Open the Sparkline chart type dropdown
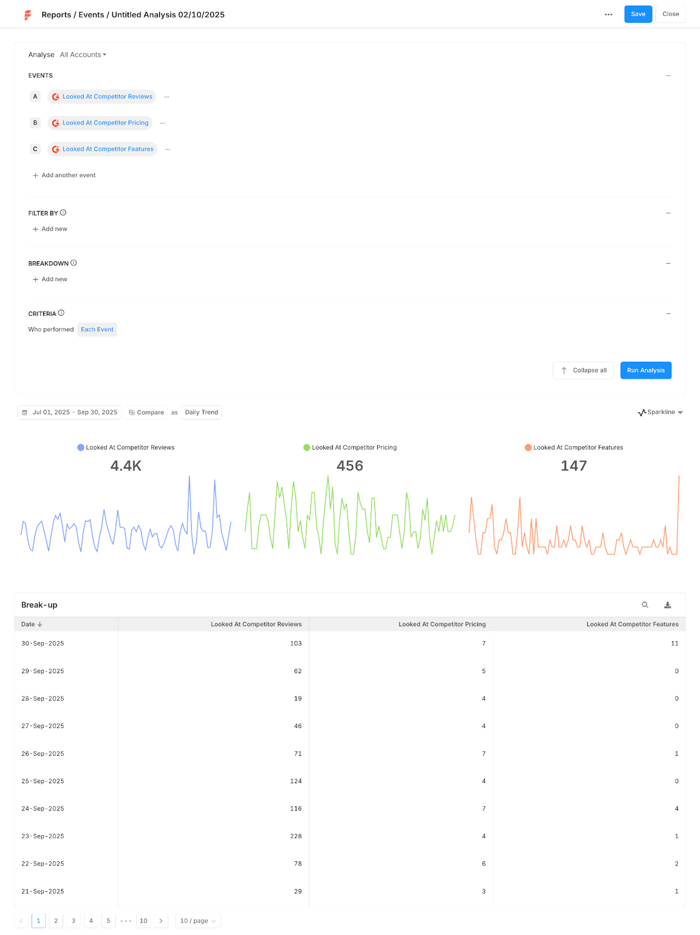The width and height of the screenshot is (700, 935). pyautogui.click(x=661, y=412)
